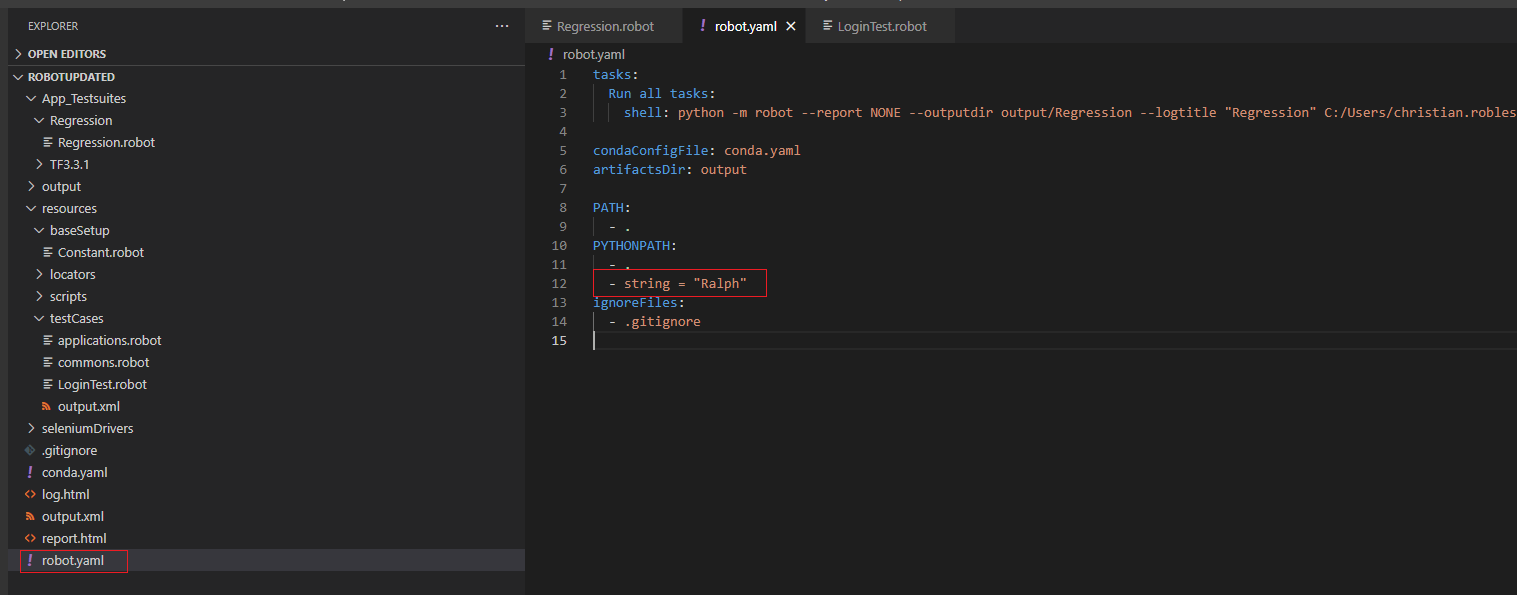The image size is (1517, 595).
Task: Collapse the resources folder
Action: click(x=69, y=208)
